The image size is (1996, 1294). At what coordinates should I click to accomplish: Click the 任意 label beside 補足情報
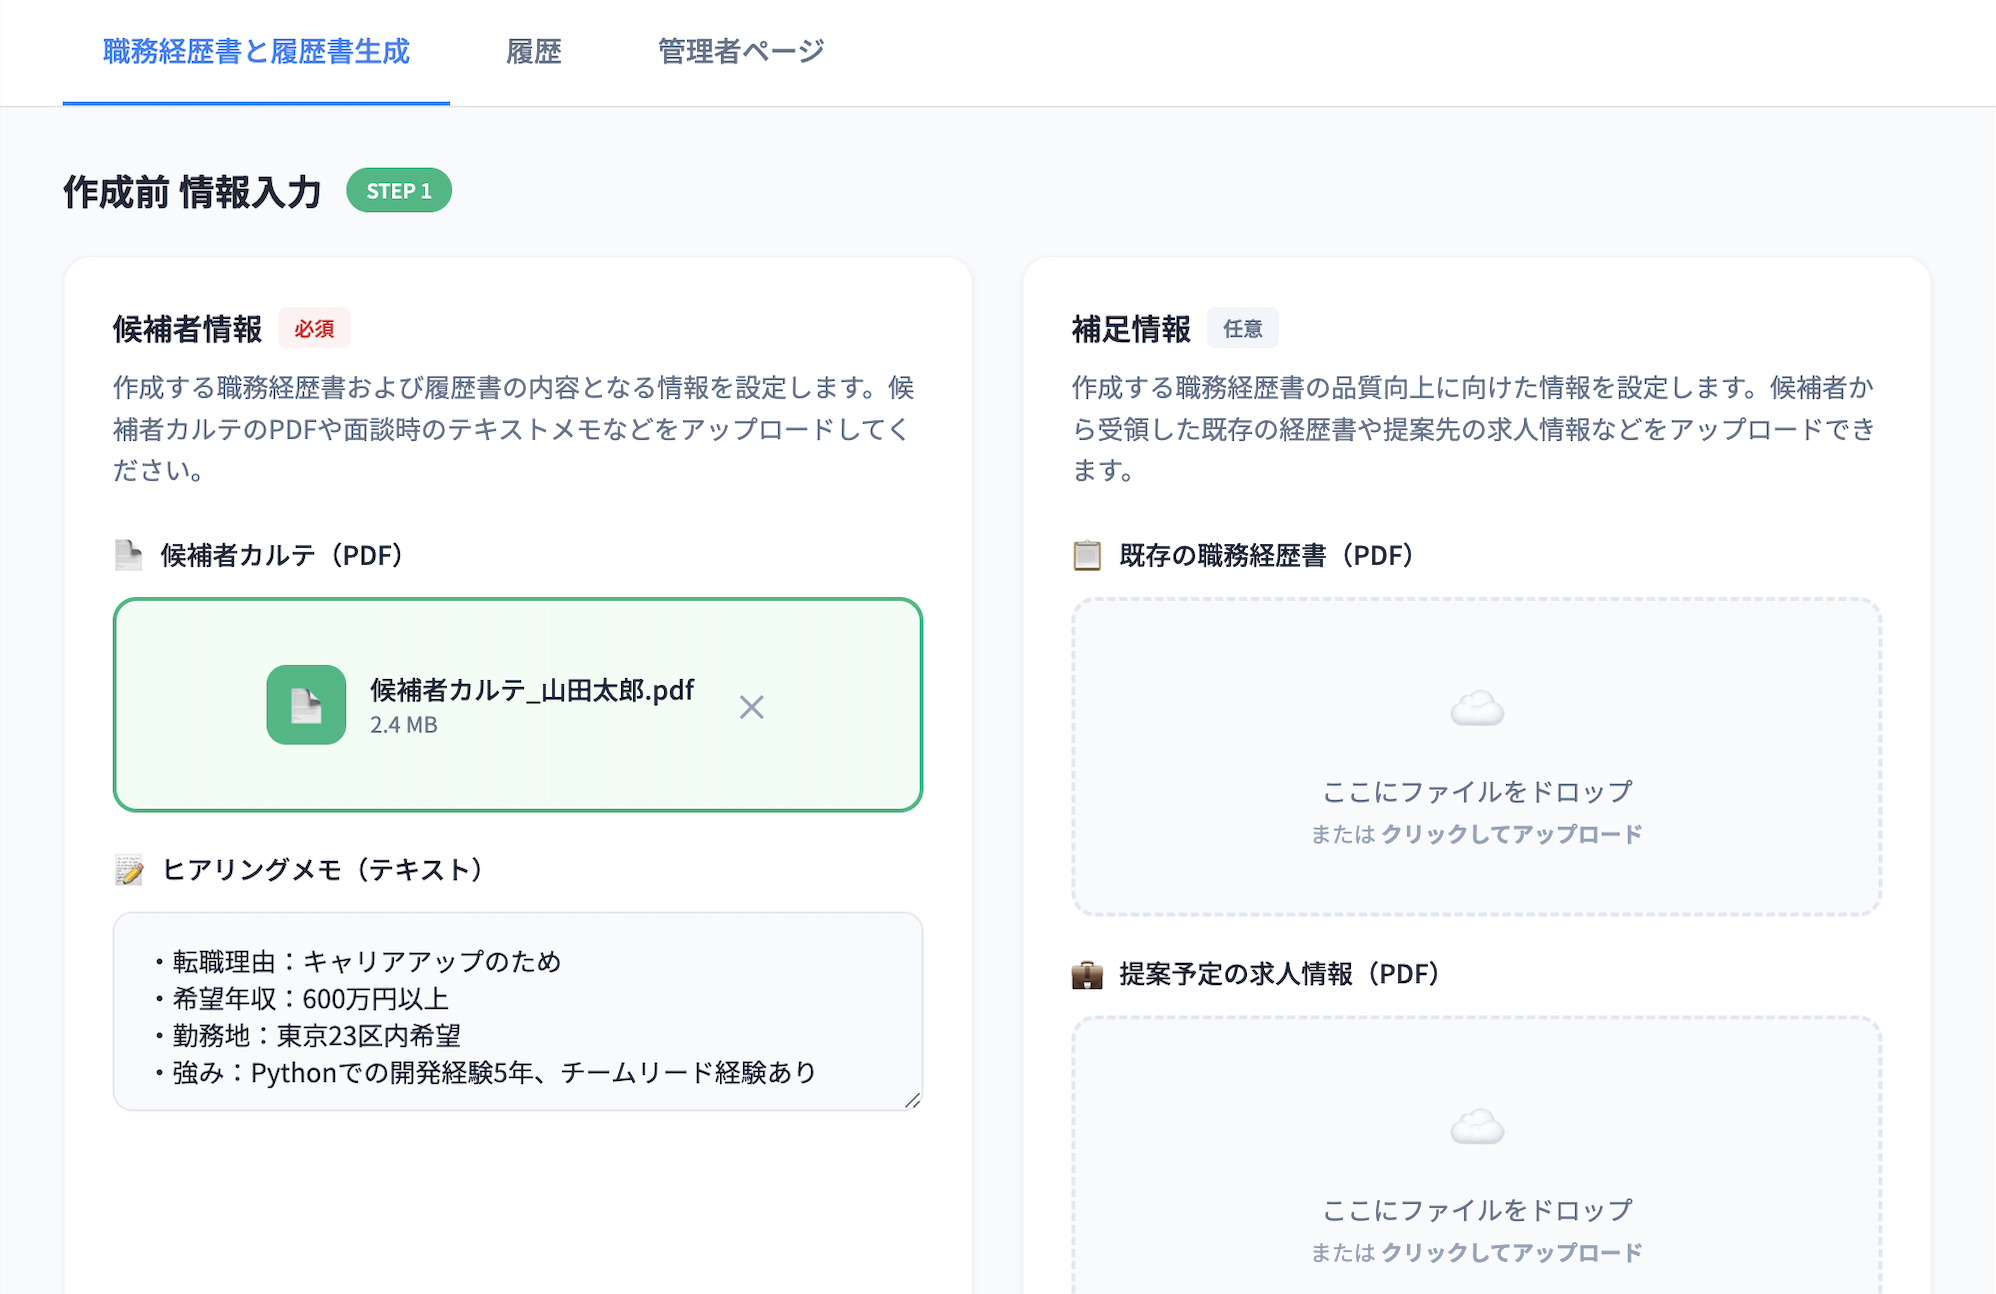click(x=1243, y=328)
